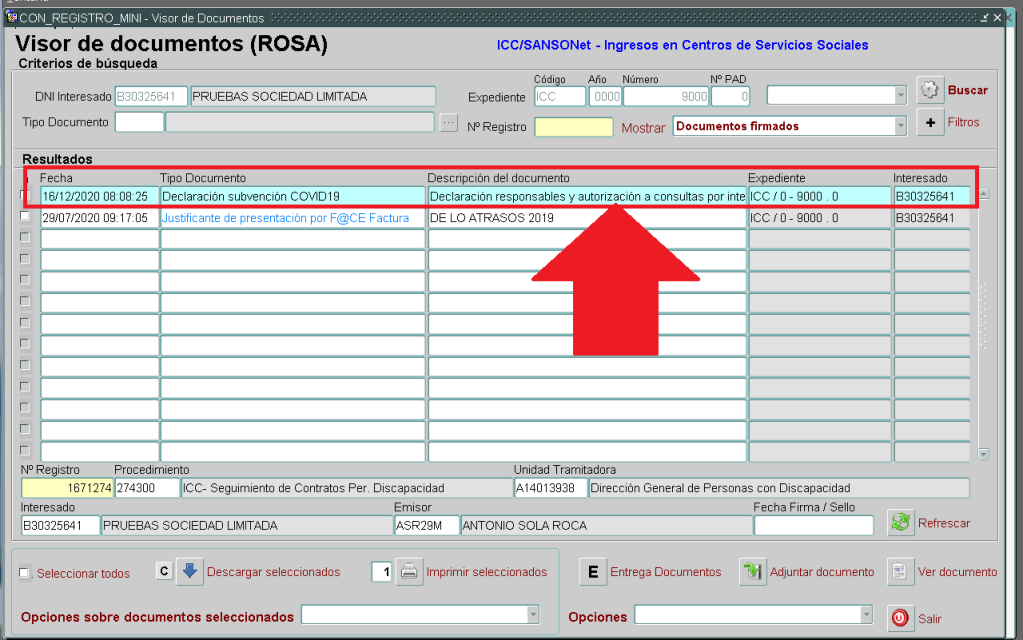Image resolution: width=1023 pixels, height=640 pixels.
Task: Click the Descargar seleccionados text label
Action: (273, 572)
